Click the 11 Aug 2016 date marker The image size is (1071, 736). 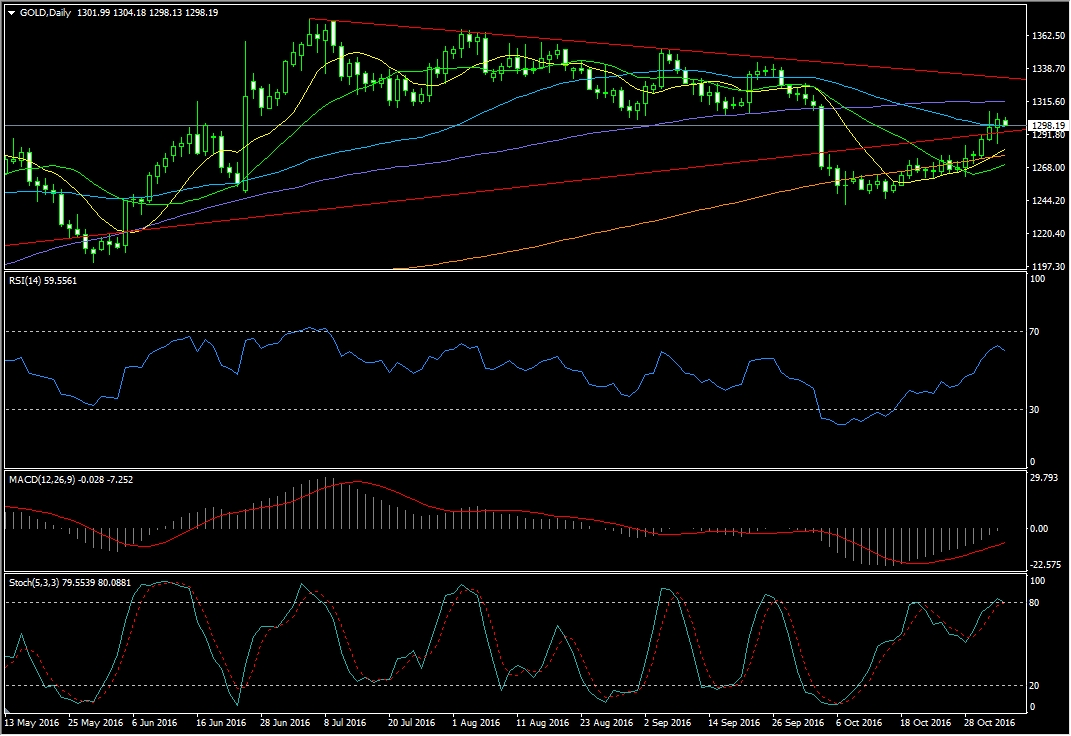(x=542, y=722)
